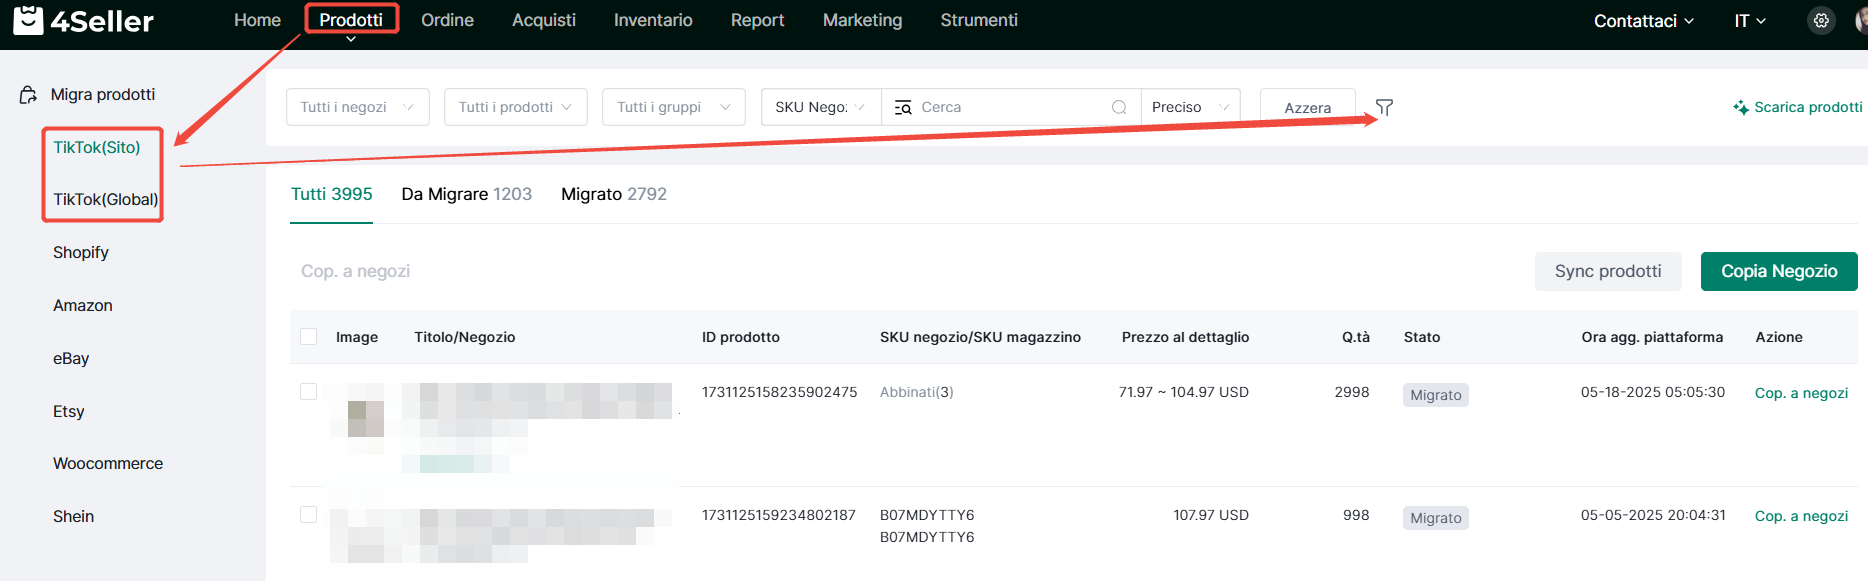Screen dimensions: 1868x581
Task: Select Etsy in the sidebar
Action: [69, 411]
